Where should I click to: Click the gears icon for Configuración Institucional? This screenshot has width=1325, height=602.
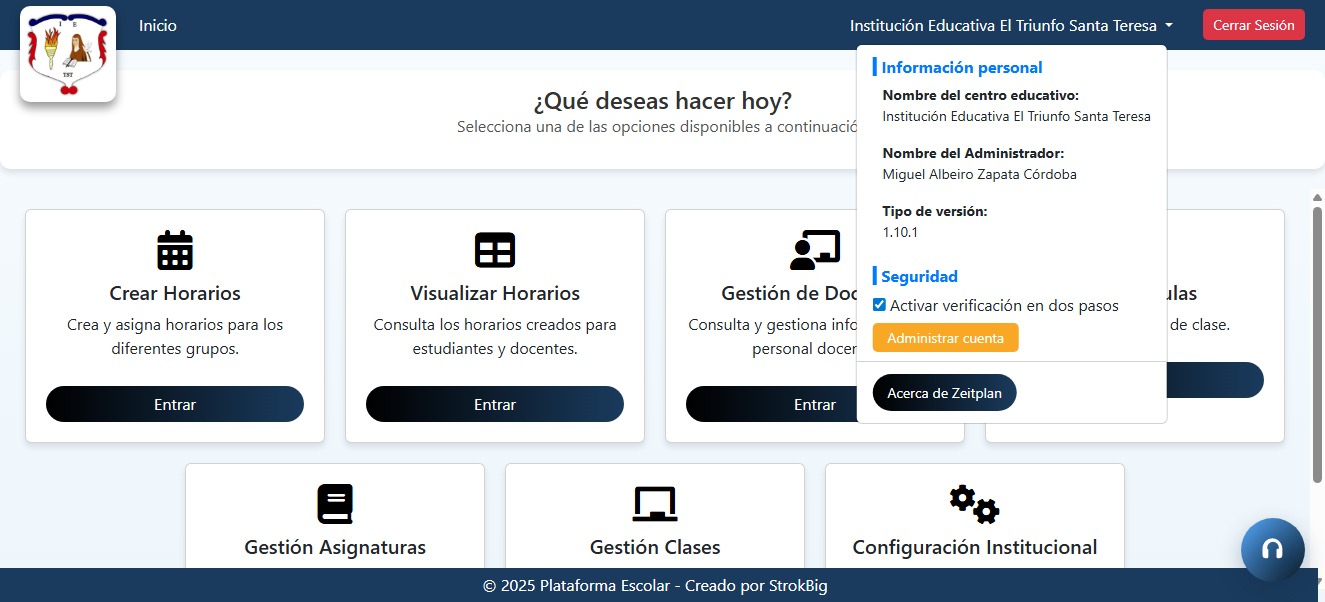974,504
